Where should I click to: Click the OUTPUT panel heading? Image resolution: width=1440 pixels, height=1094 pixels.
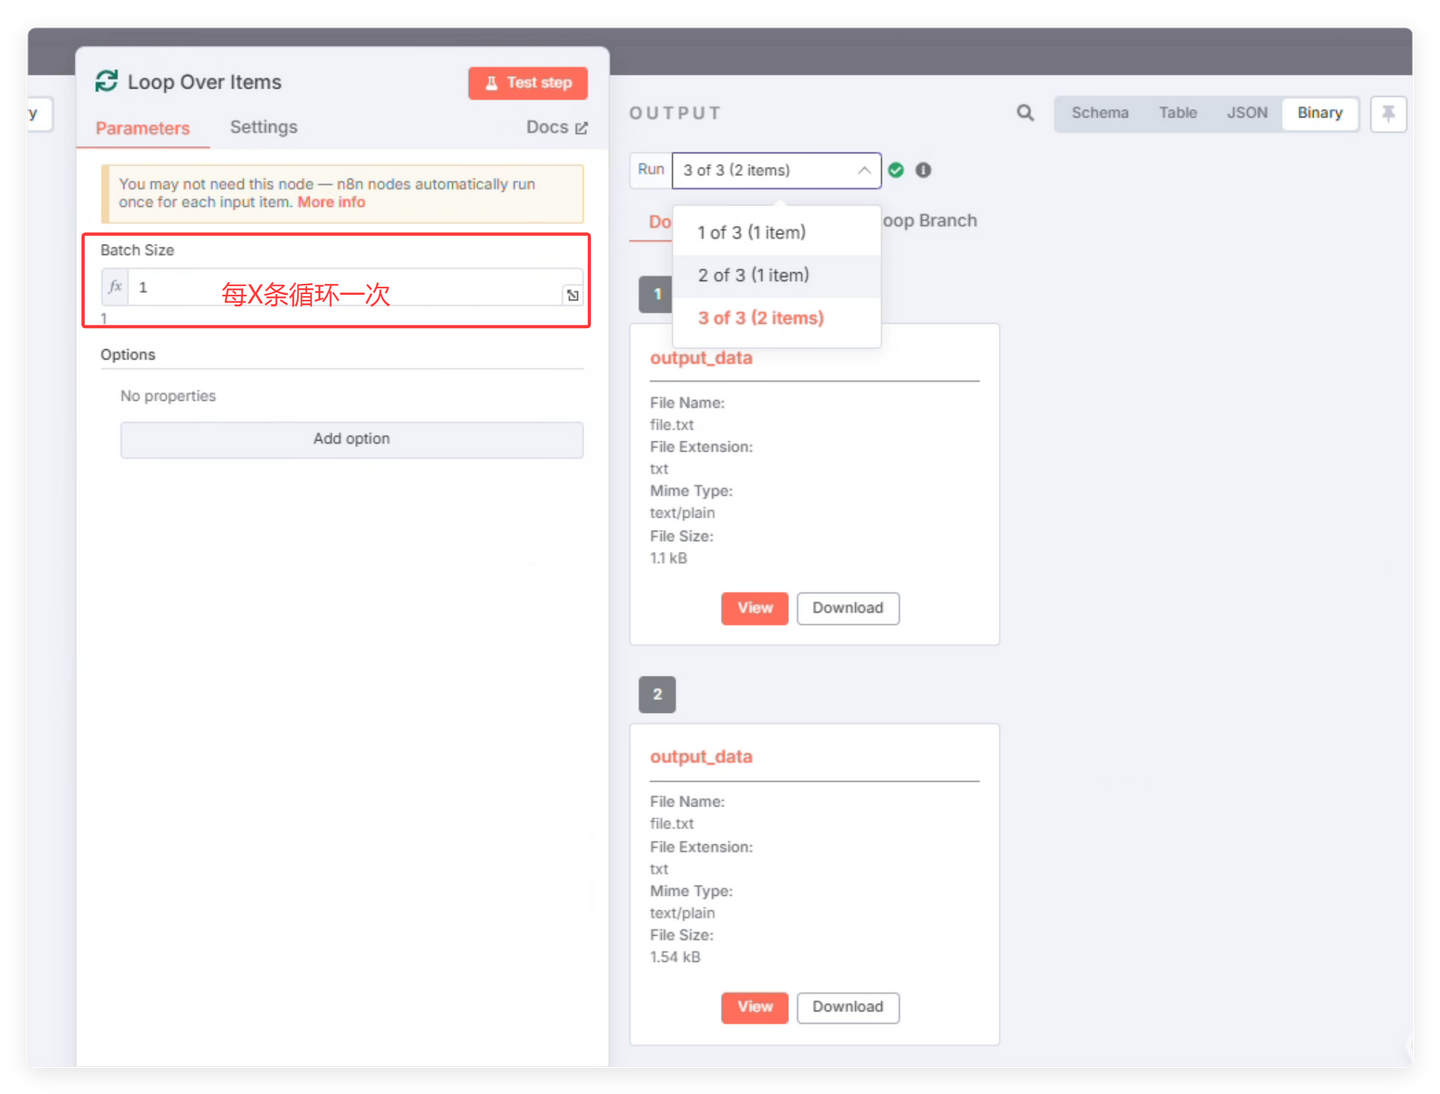[675, 113]
